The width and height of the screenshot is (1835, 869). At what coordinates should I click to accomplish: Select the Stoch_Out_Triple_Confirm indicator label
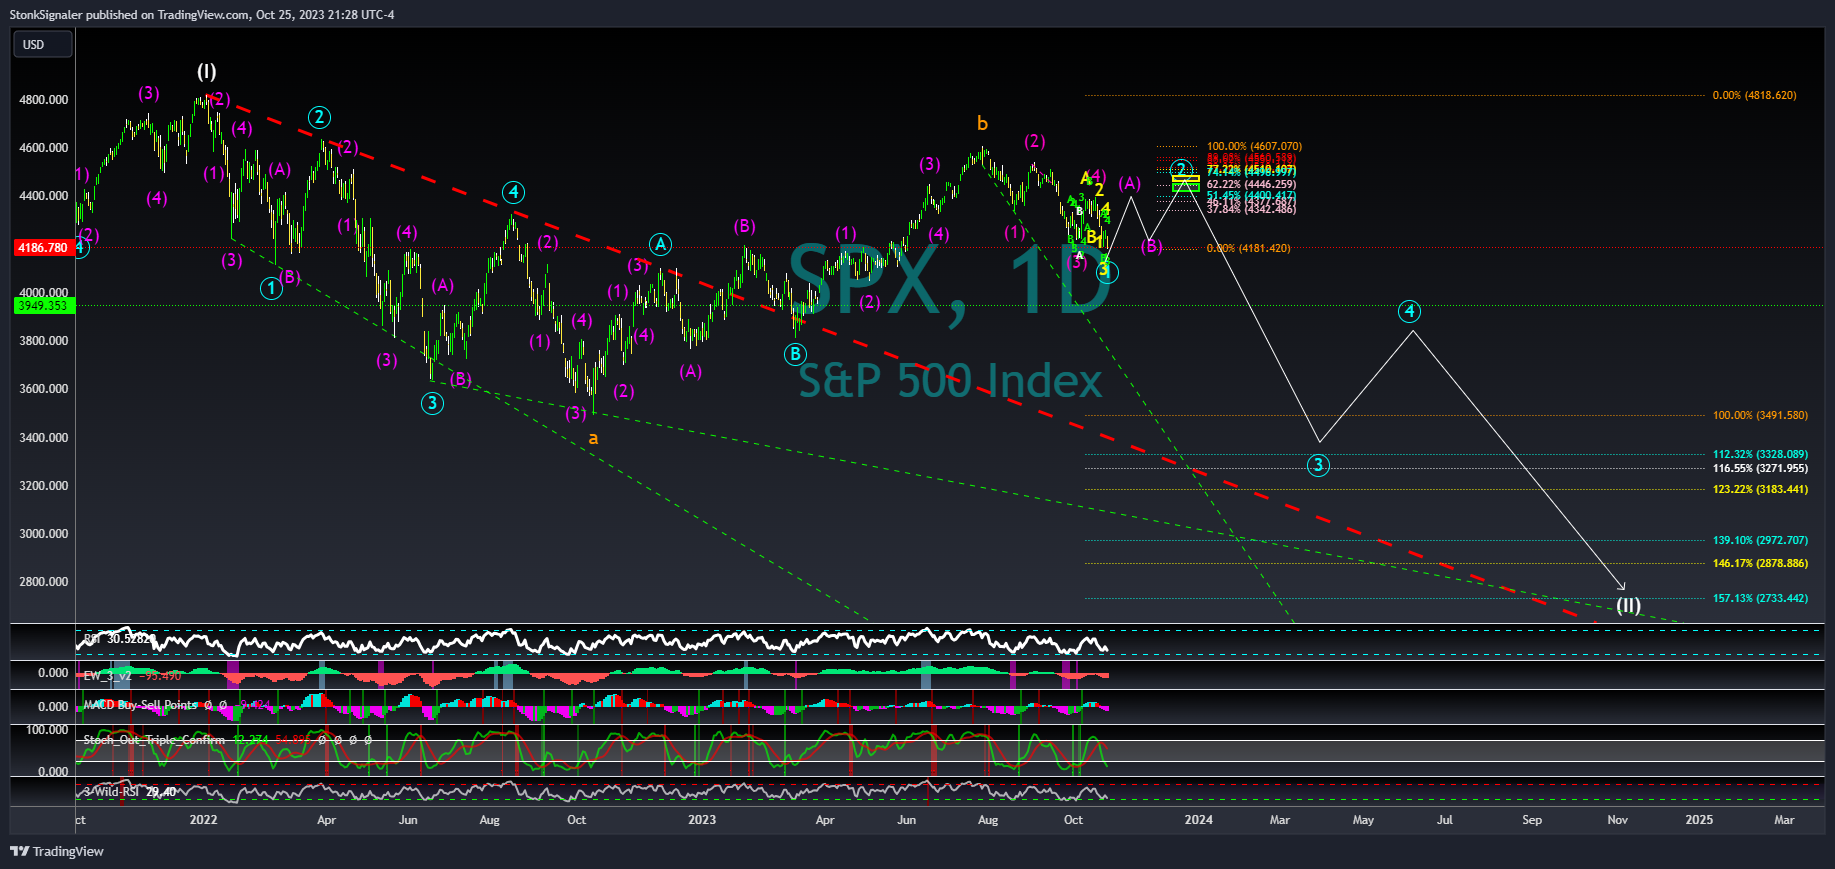[154, 741]
